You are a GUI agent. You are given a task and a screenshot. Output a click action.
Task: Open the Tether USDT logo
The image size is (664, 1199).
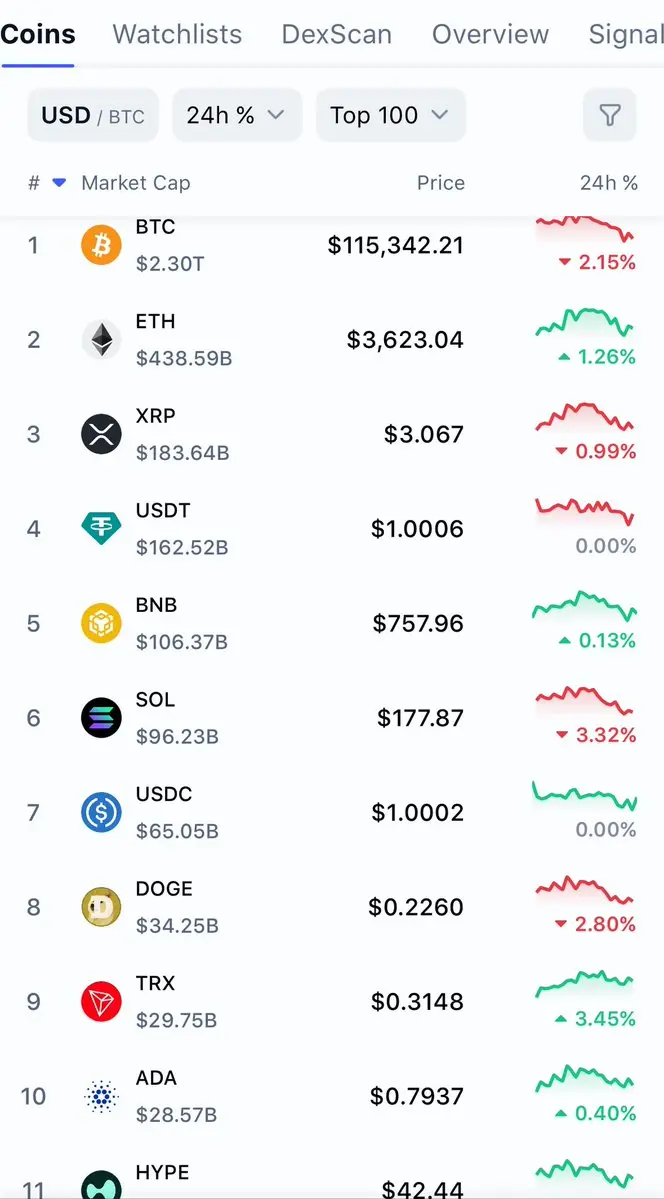(101, 528)
